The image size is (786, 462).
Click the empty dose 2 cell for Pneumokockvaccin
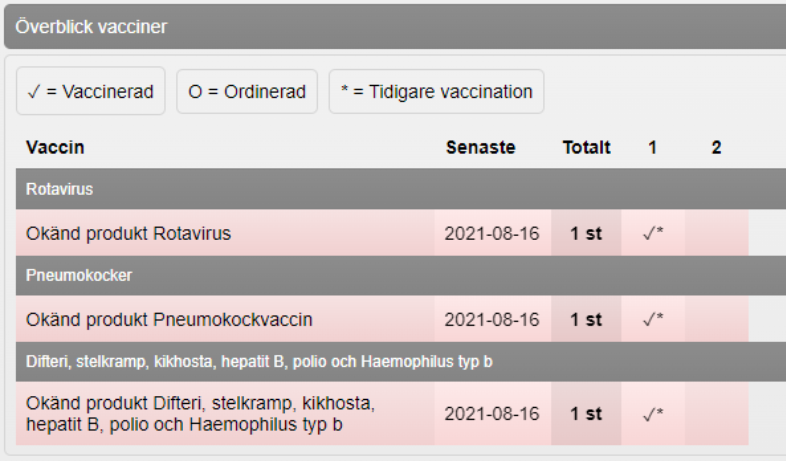click(716, 320)
